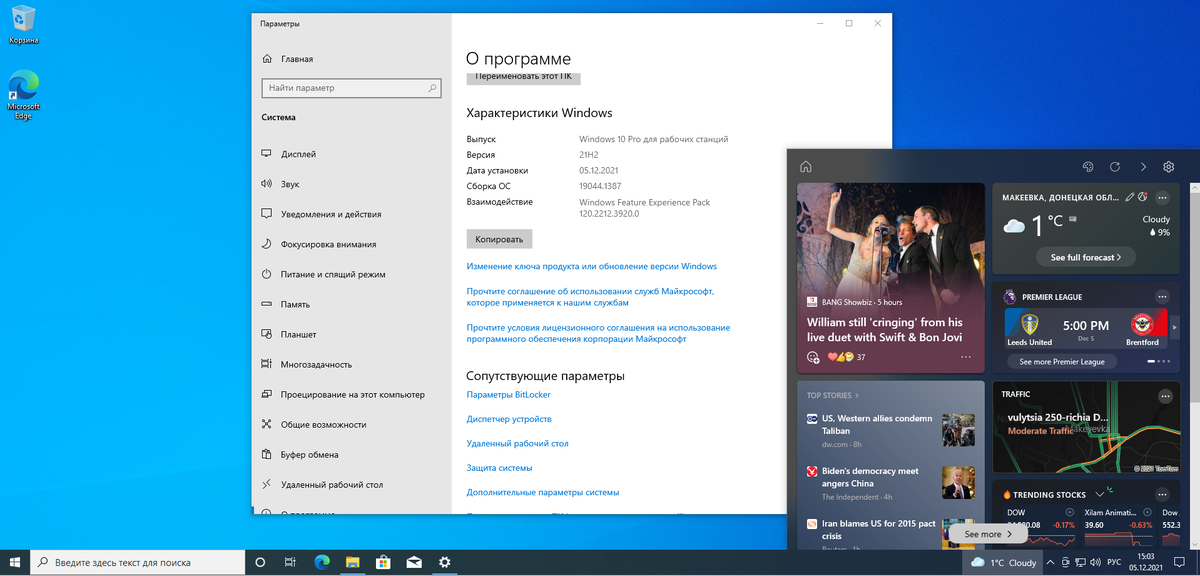
Task: Open news widget settings gear
Action: tap(1168, 167)
